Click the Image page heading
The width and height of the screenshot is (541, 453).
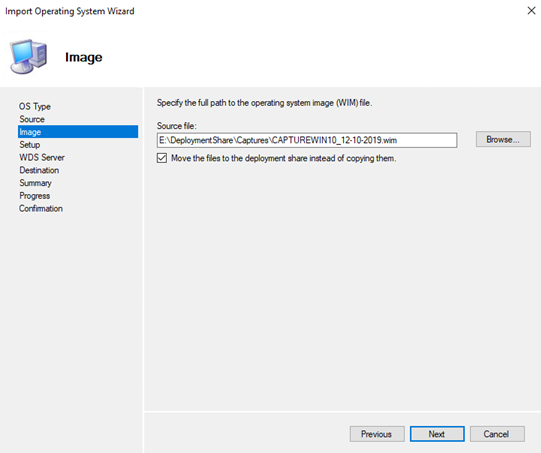pyautogui.click(x=83, y=57)
